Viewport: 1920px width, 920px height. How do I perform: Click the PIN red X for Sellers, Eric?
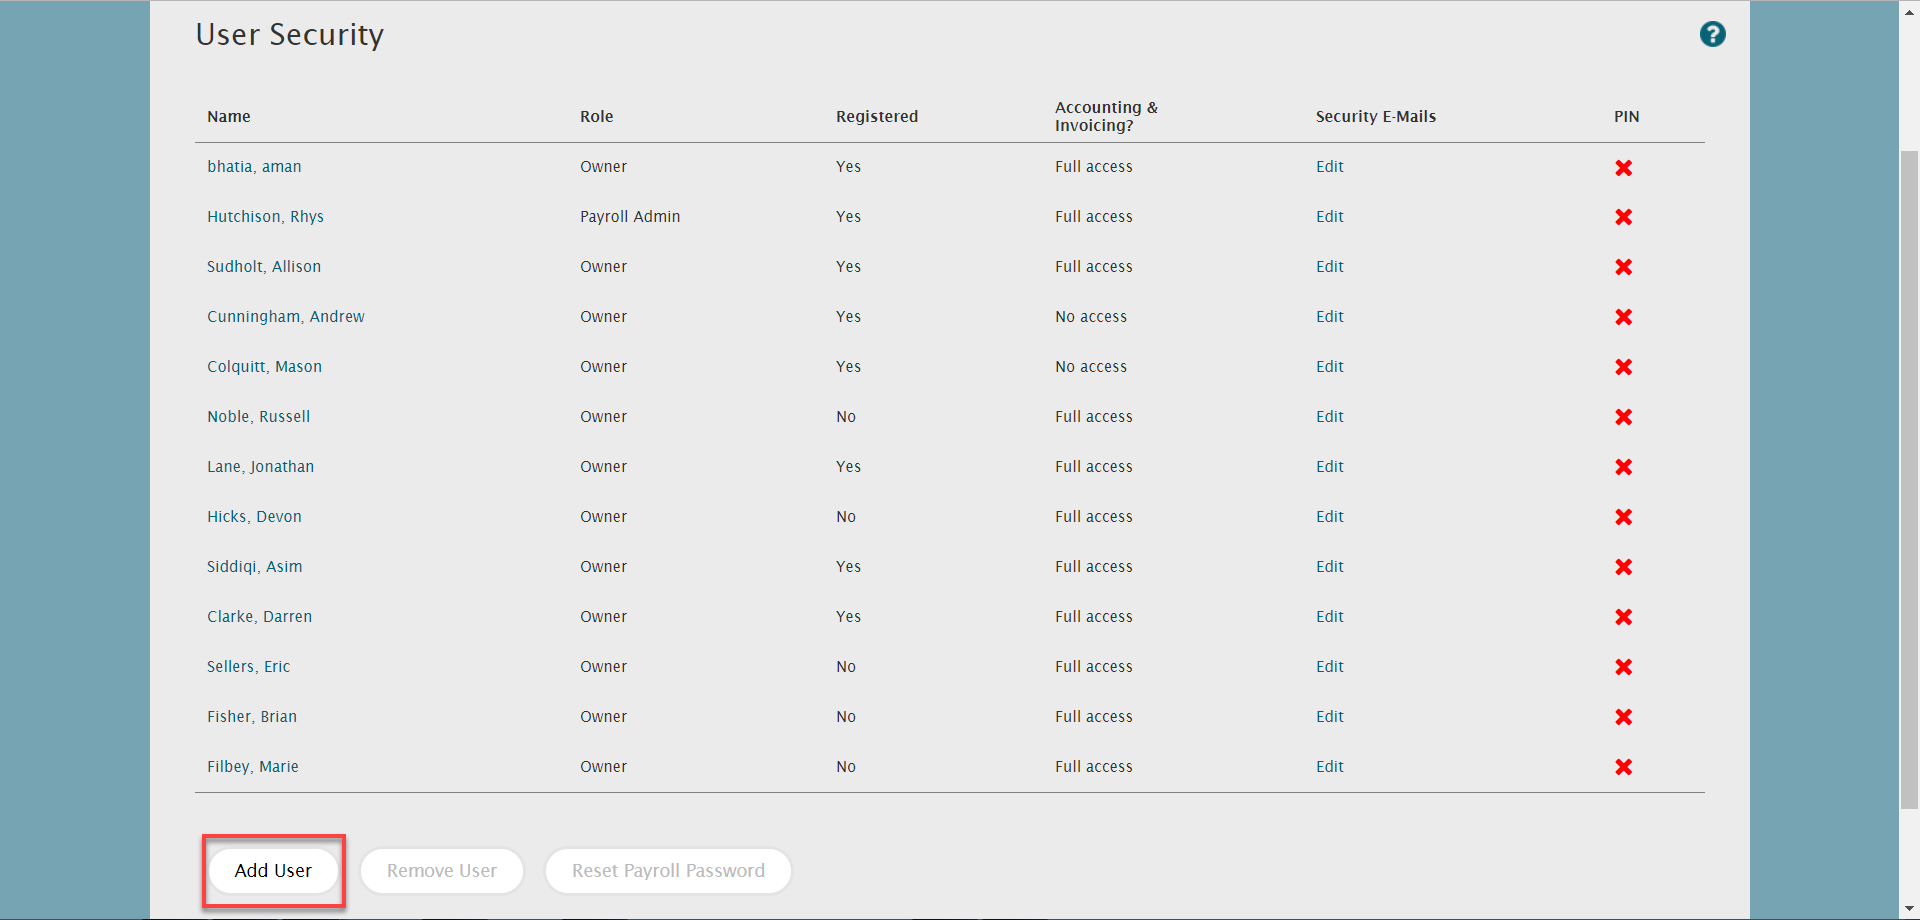[x=1623, y=667]
